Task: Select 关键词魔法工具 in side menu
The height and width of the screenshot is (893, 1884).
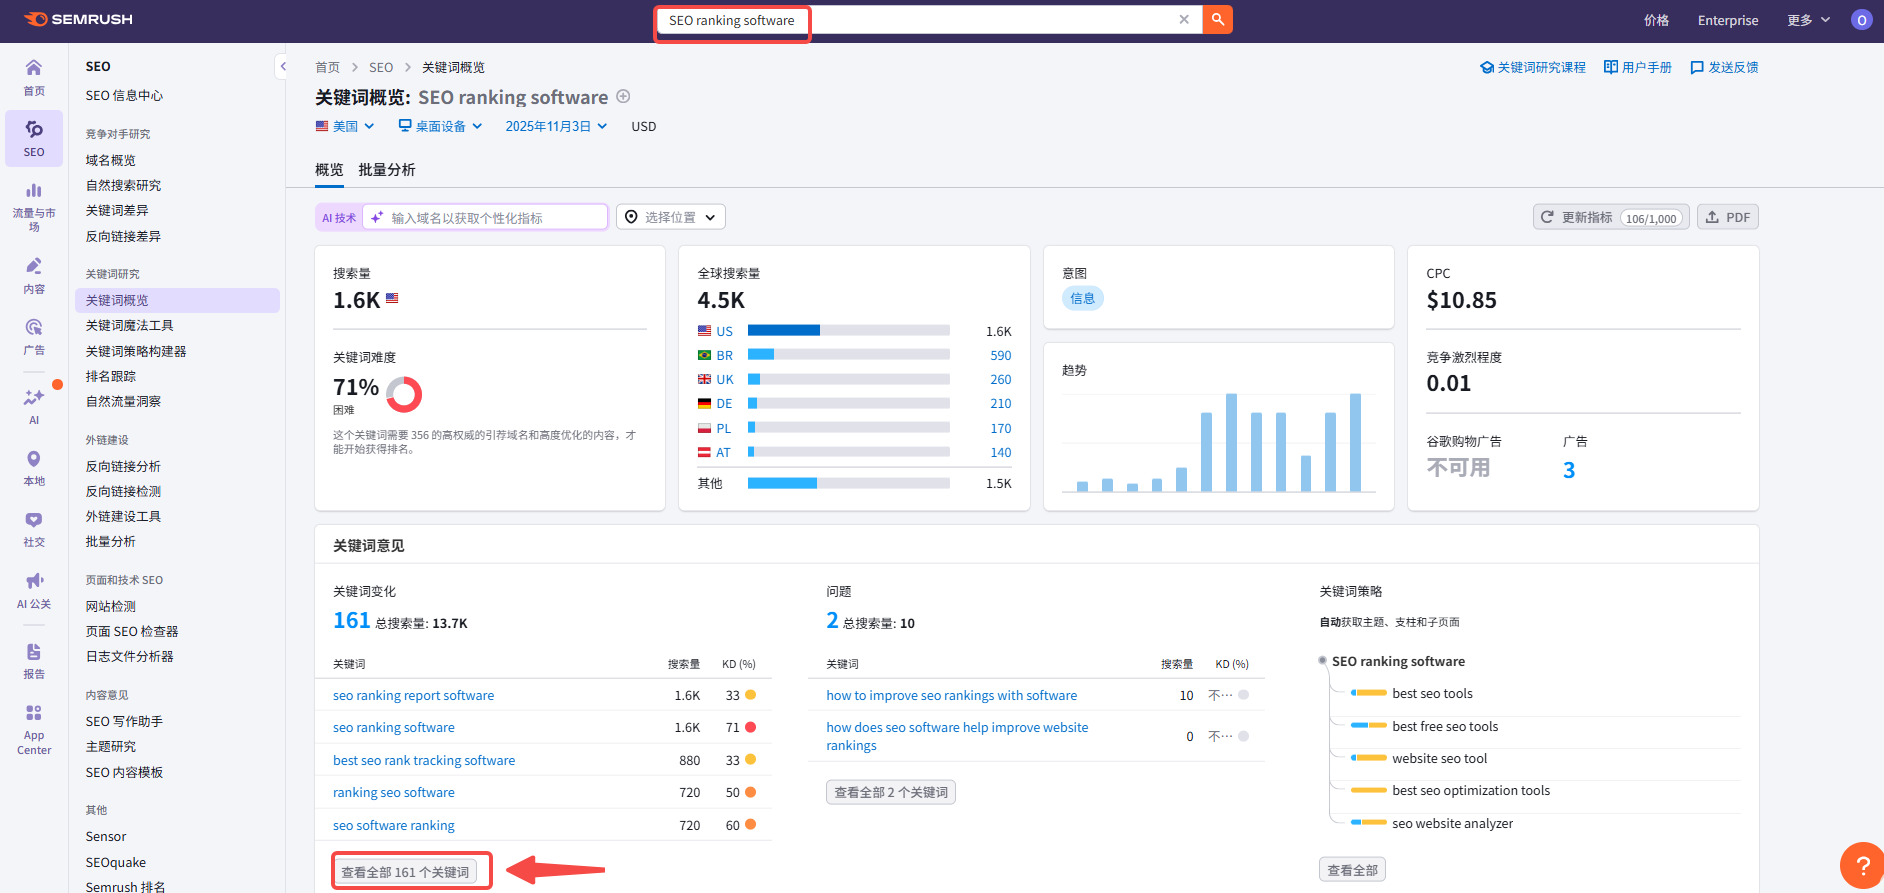Action: coord(130,325)
